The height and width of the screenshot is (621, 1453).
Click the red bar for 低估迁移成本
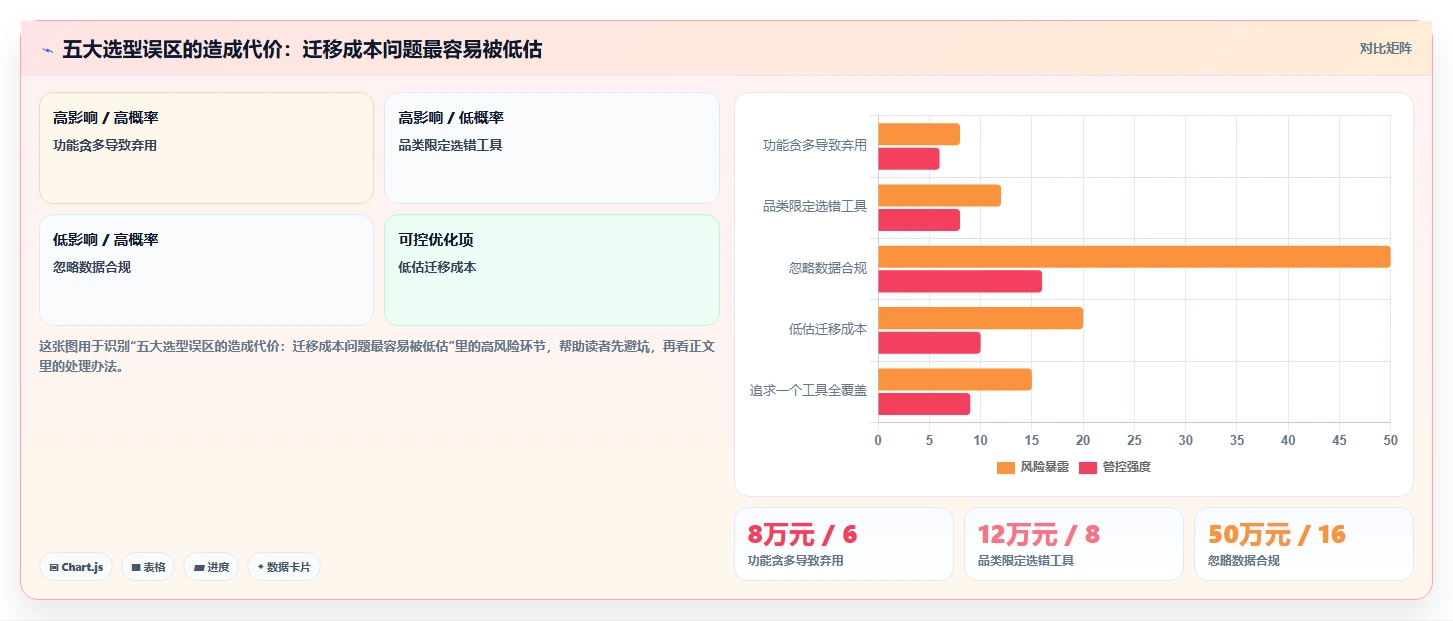click(x=929, y=343)
